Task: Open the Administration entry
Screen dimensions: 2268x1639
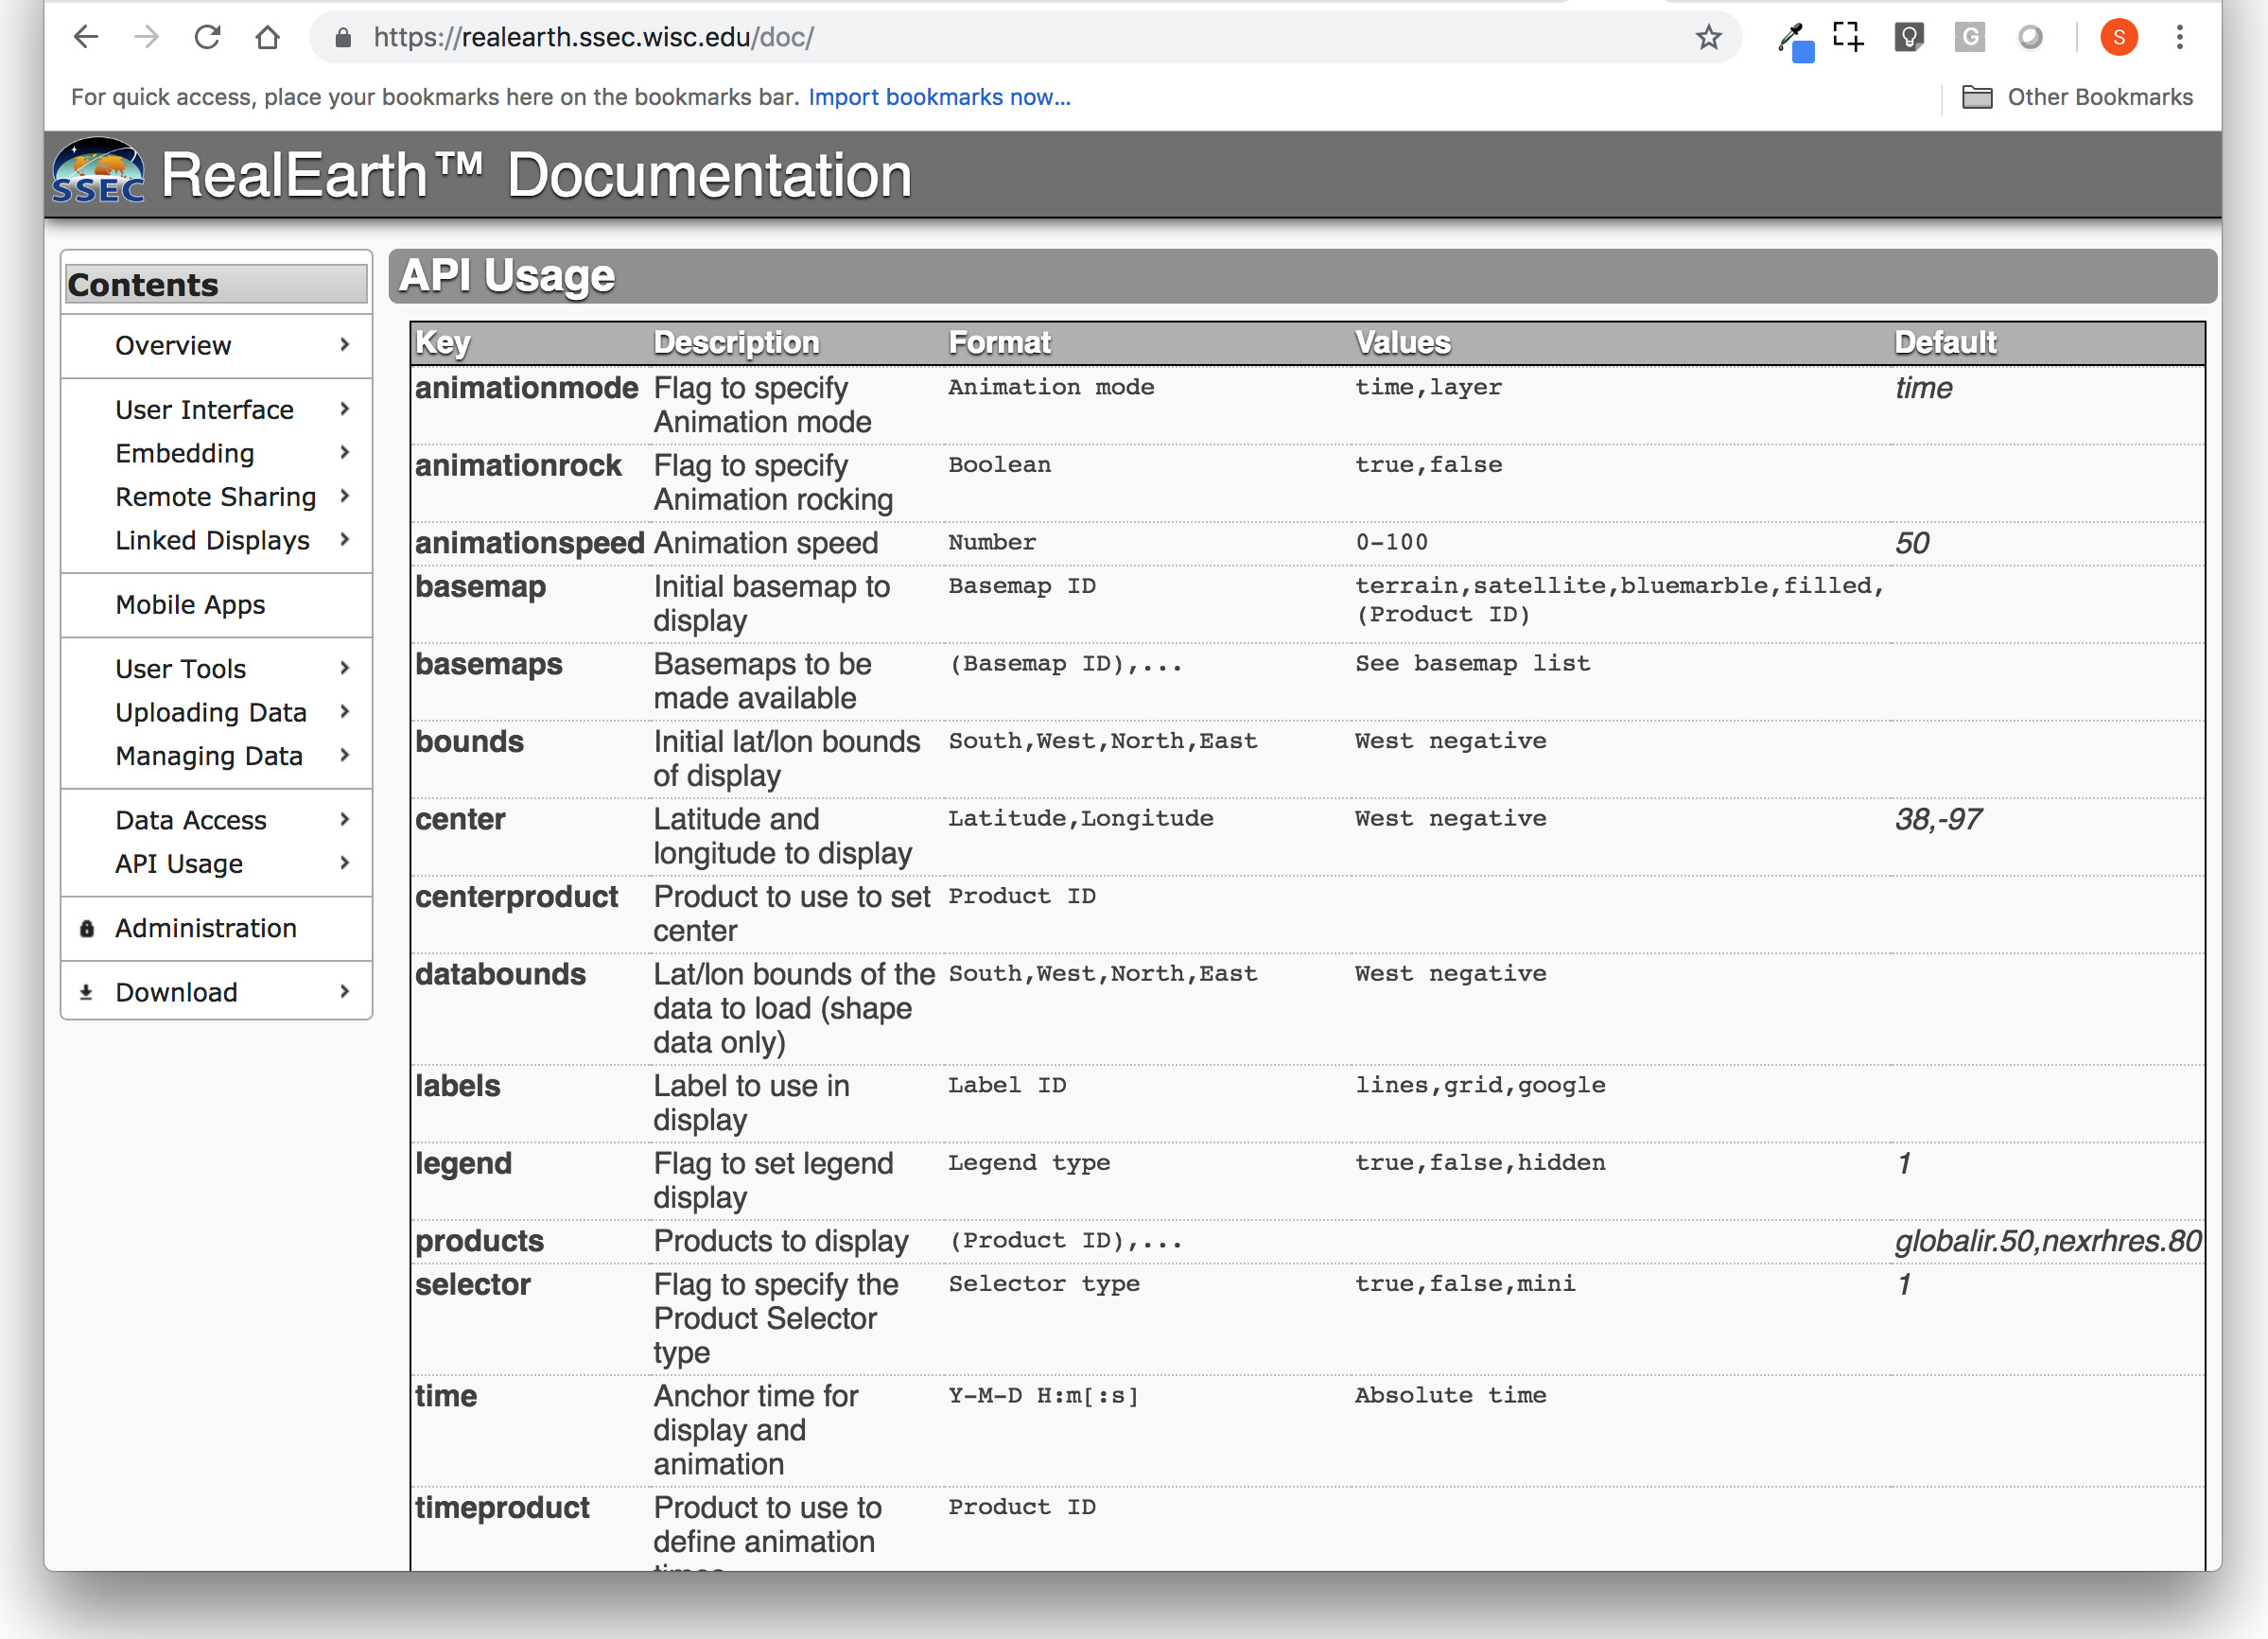Action: coord(206,929)
